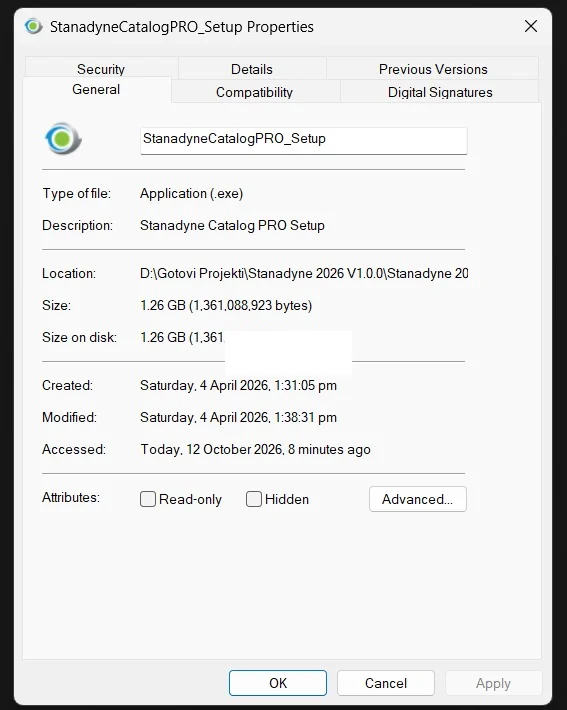
Task: Enable the Read-only checkbox
Action: click(x=148, y=499)
